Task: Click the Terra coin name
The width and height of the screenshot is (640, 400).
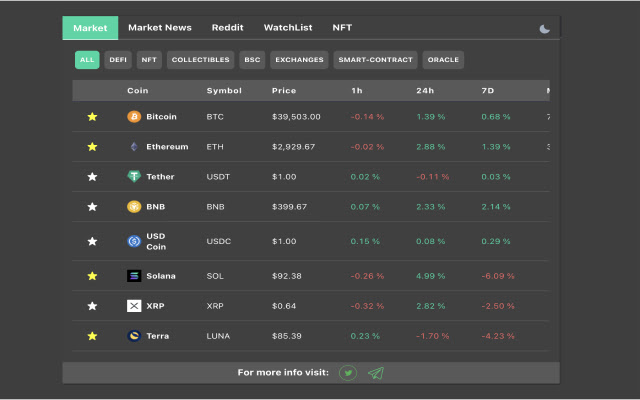Action: pyautogui.click(x=158, y=336)
